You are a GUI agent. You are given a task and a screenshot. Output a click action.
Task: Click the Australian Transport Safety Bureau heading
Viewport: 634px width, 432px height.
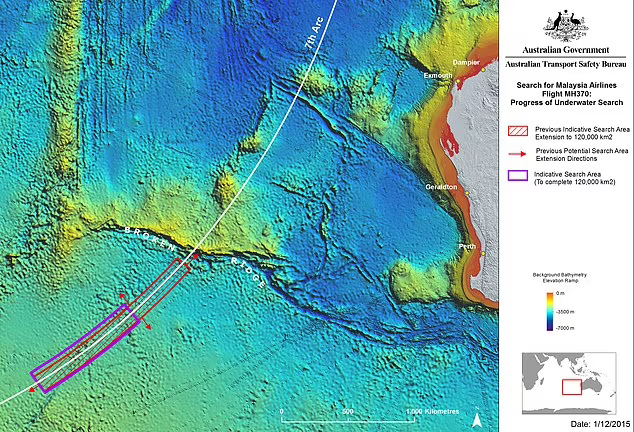567,62
